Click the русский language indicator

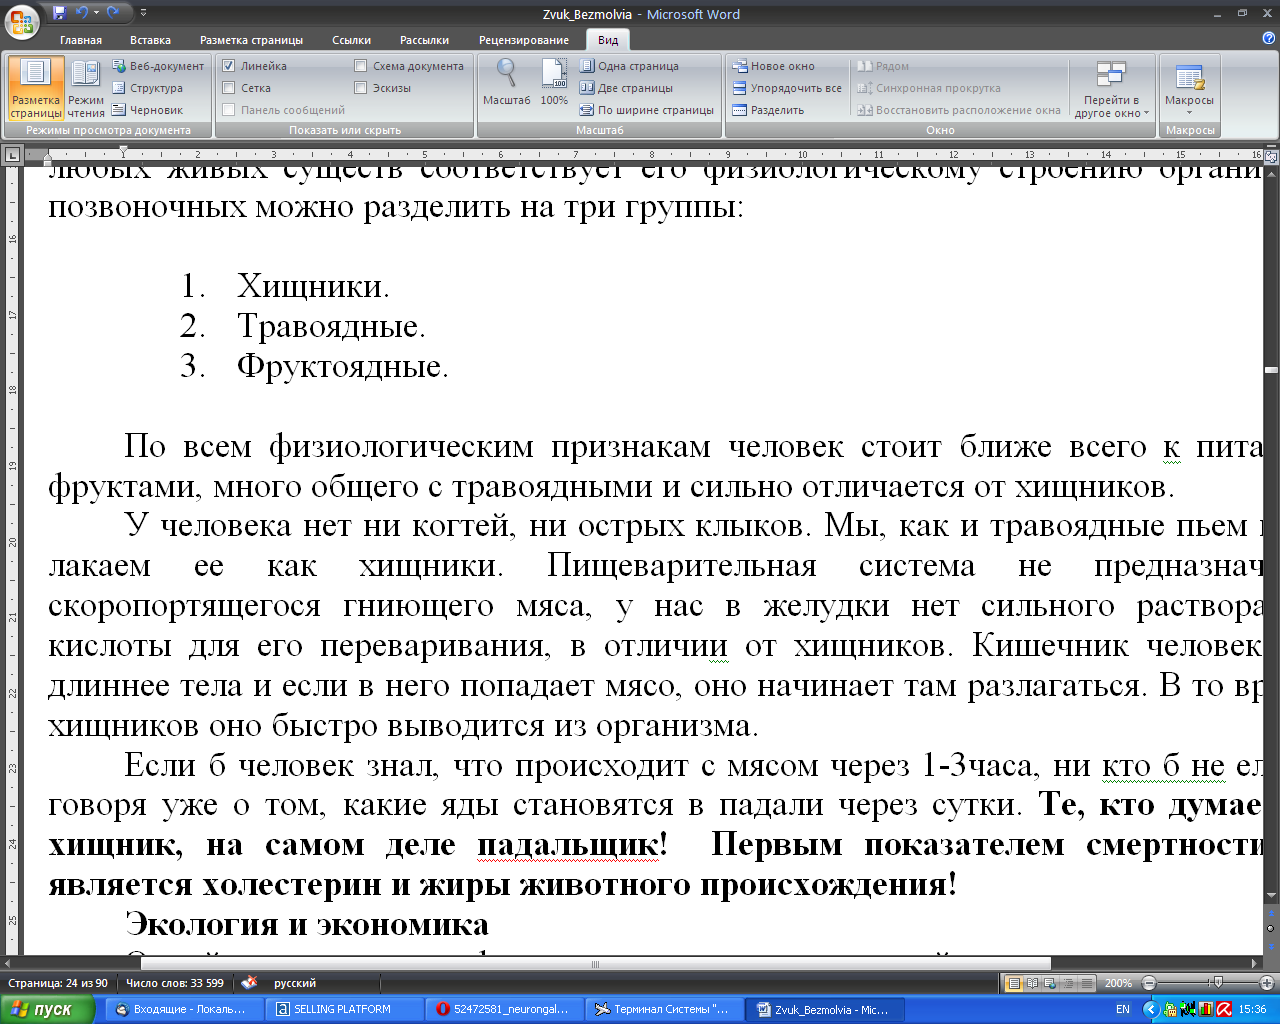coord(295,983)
